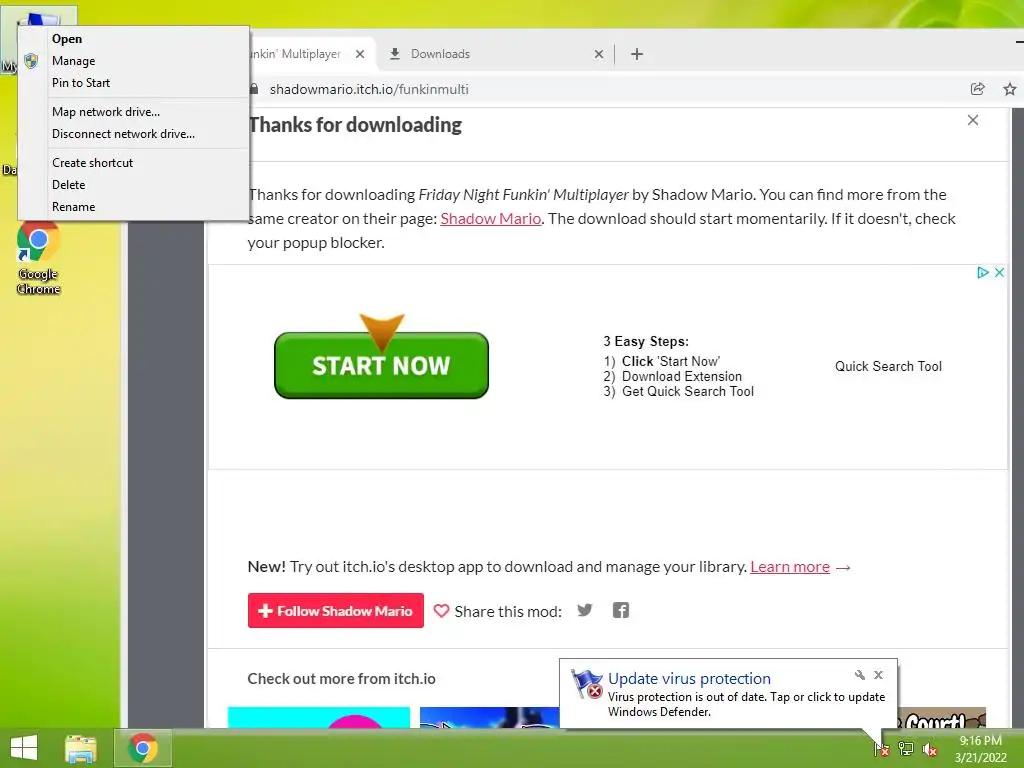Screen dimensions: 1024x768
Task: Click the shield icon beside Manage
Action: [31, 61]
